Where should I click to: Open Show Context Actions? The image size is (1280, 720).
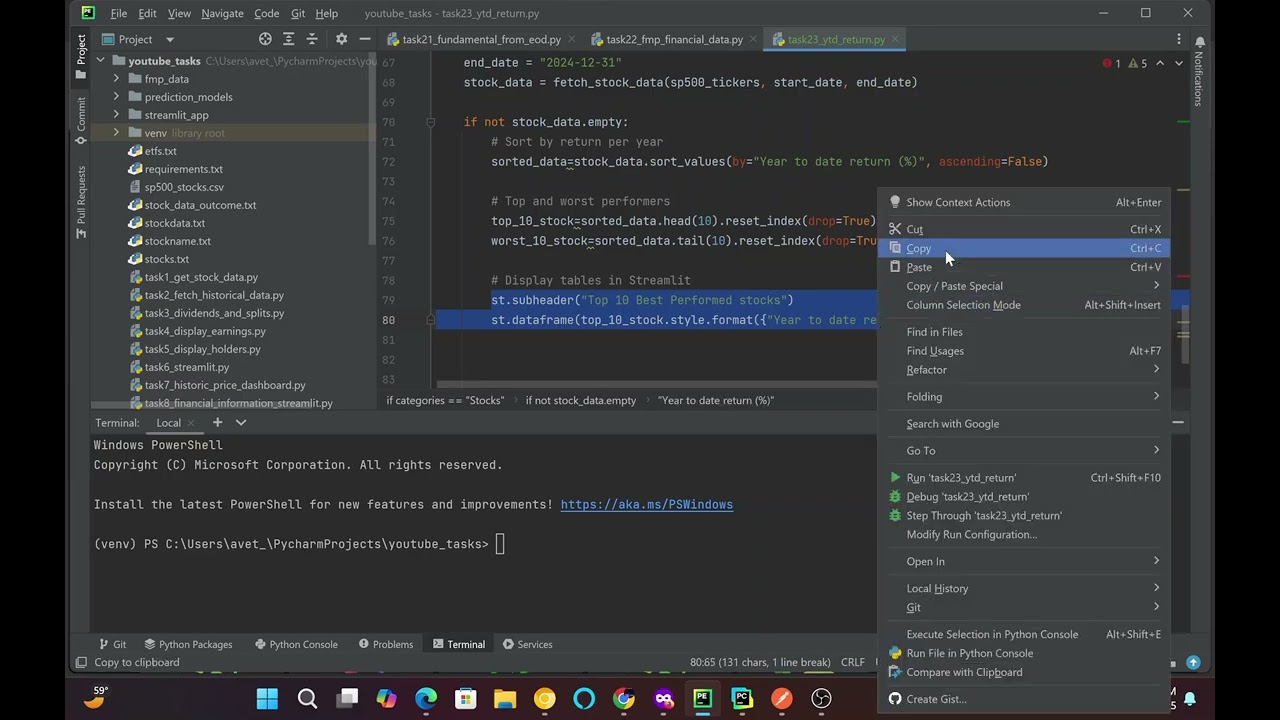(x=1024, y=202)
